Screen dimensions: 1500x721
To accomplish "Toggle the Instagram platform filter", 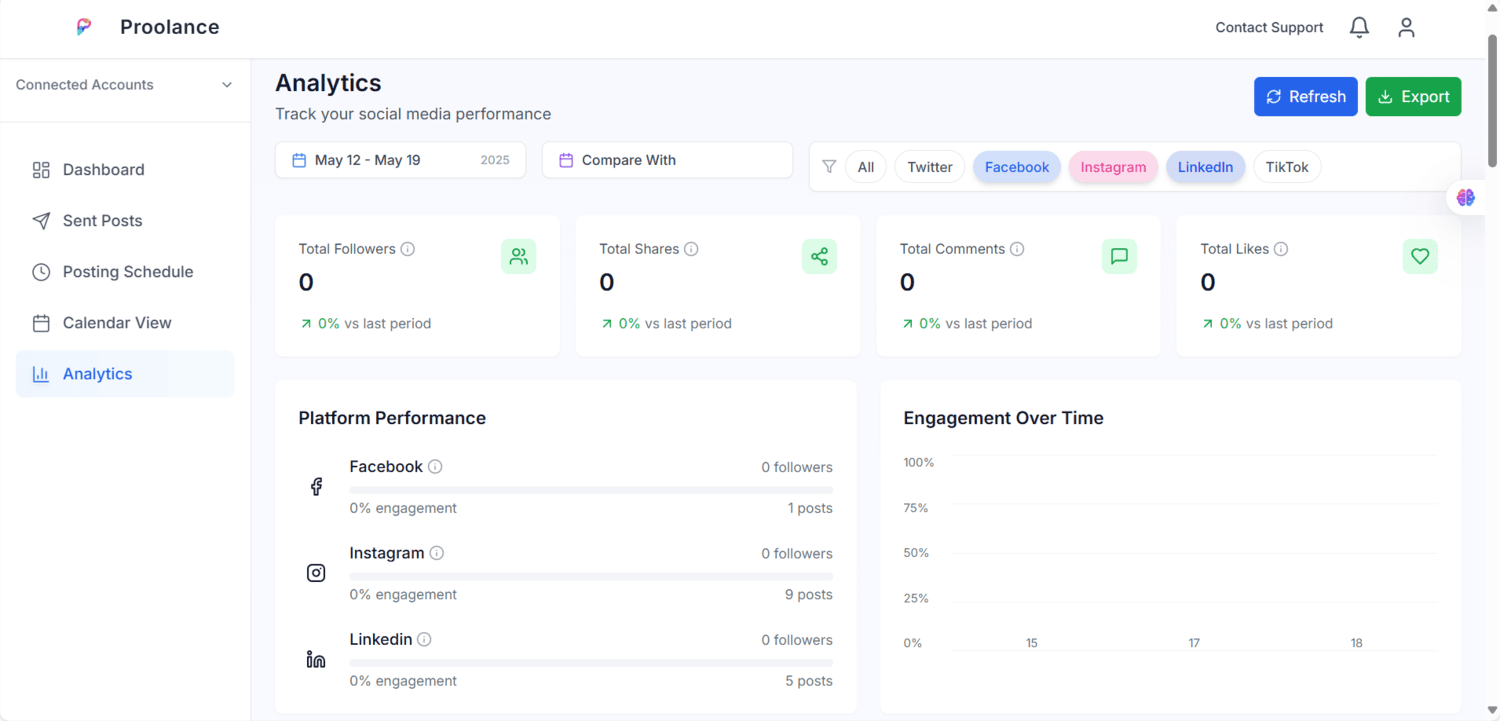I will [x=1112, y=167].
